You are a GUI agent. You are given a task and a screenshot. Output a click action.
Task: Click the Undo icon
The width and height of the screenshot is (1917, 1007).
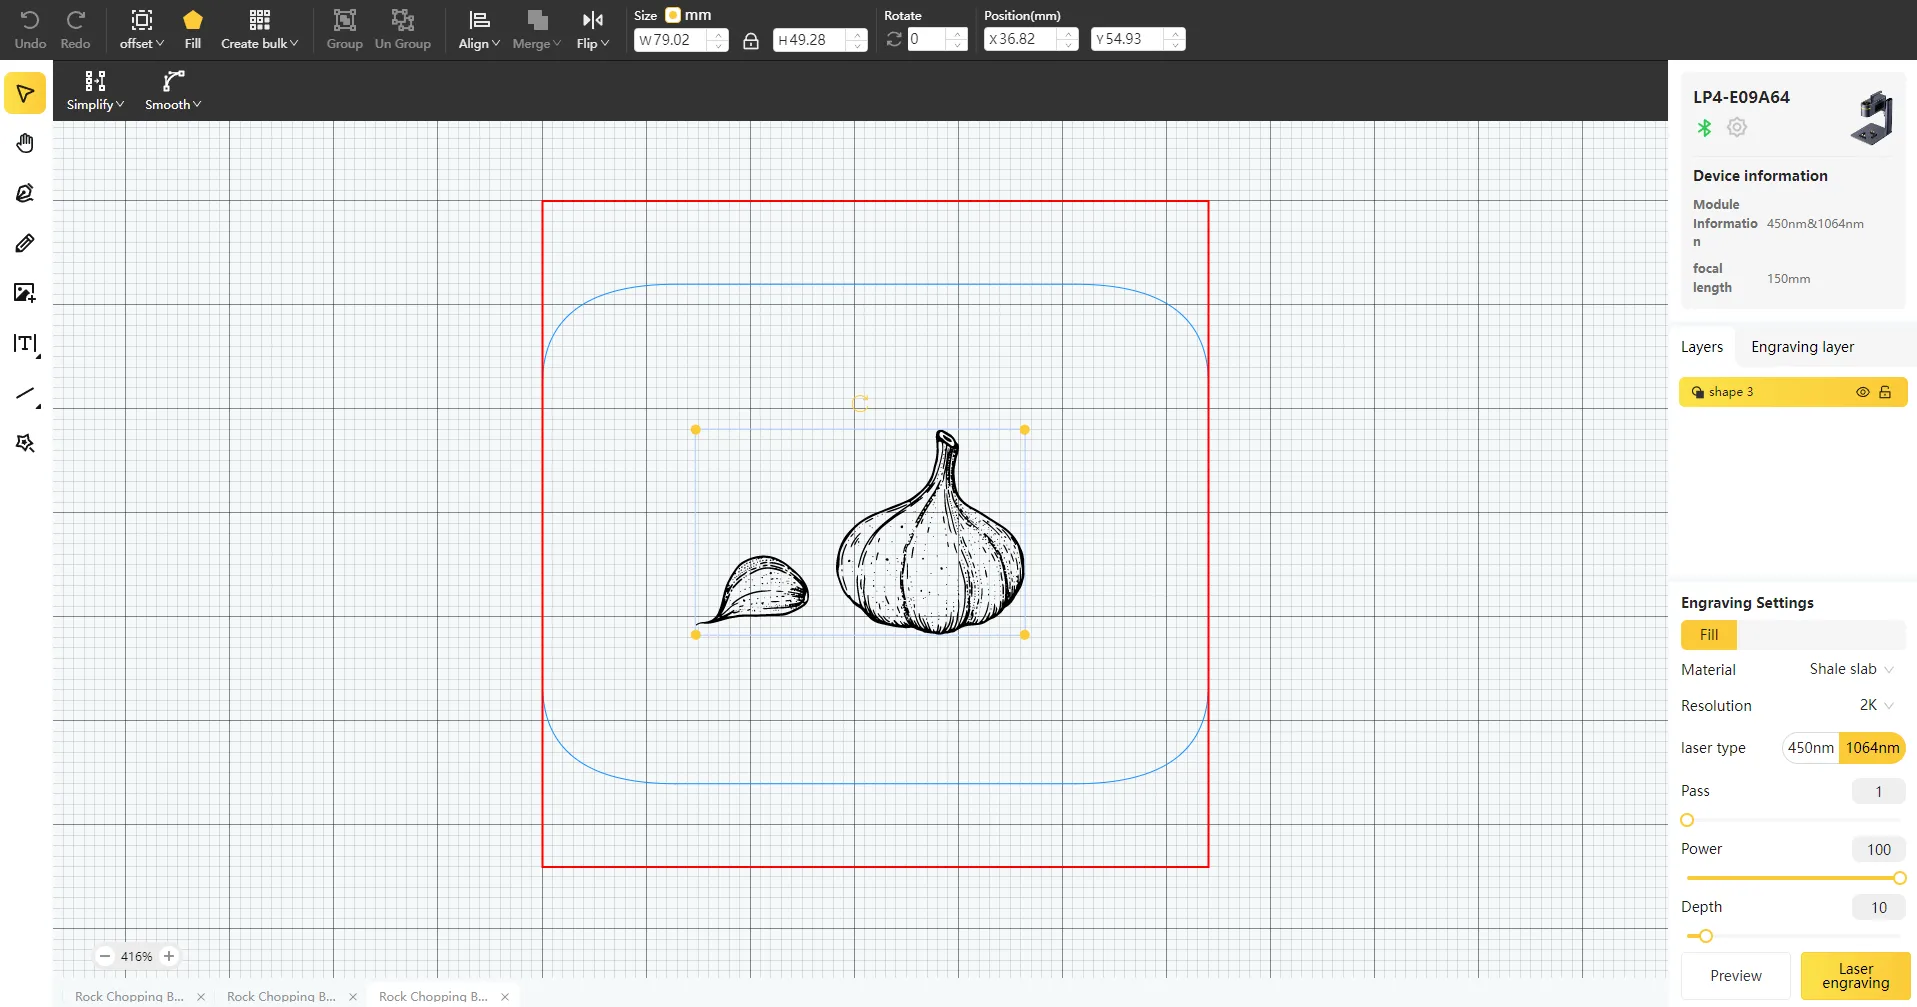[x=30, y=20]
